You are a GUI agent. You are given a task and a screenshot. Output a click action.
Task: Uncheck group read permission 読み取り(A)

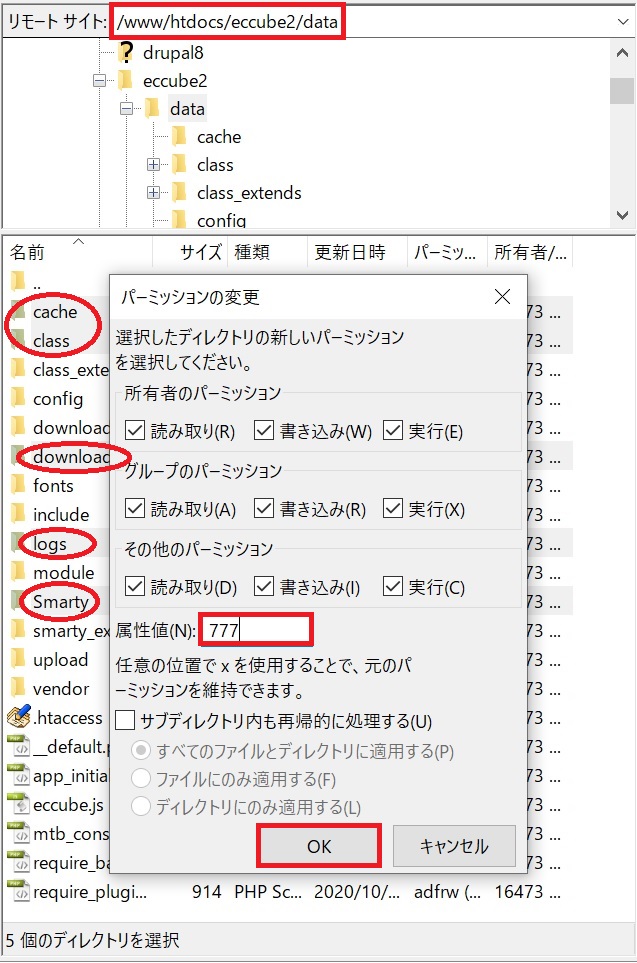[135, 509]
